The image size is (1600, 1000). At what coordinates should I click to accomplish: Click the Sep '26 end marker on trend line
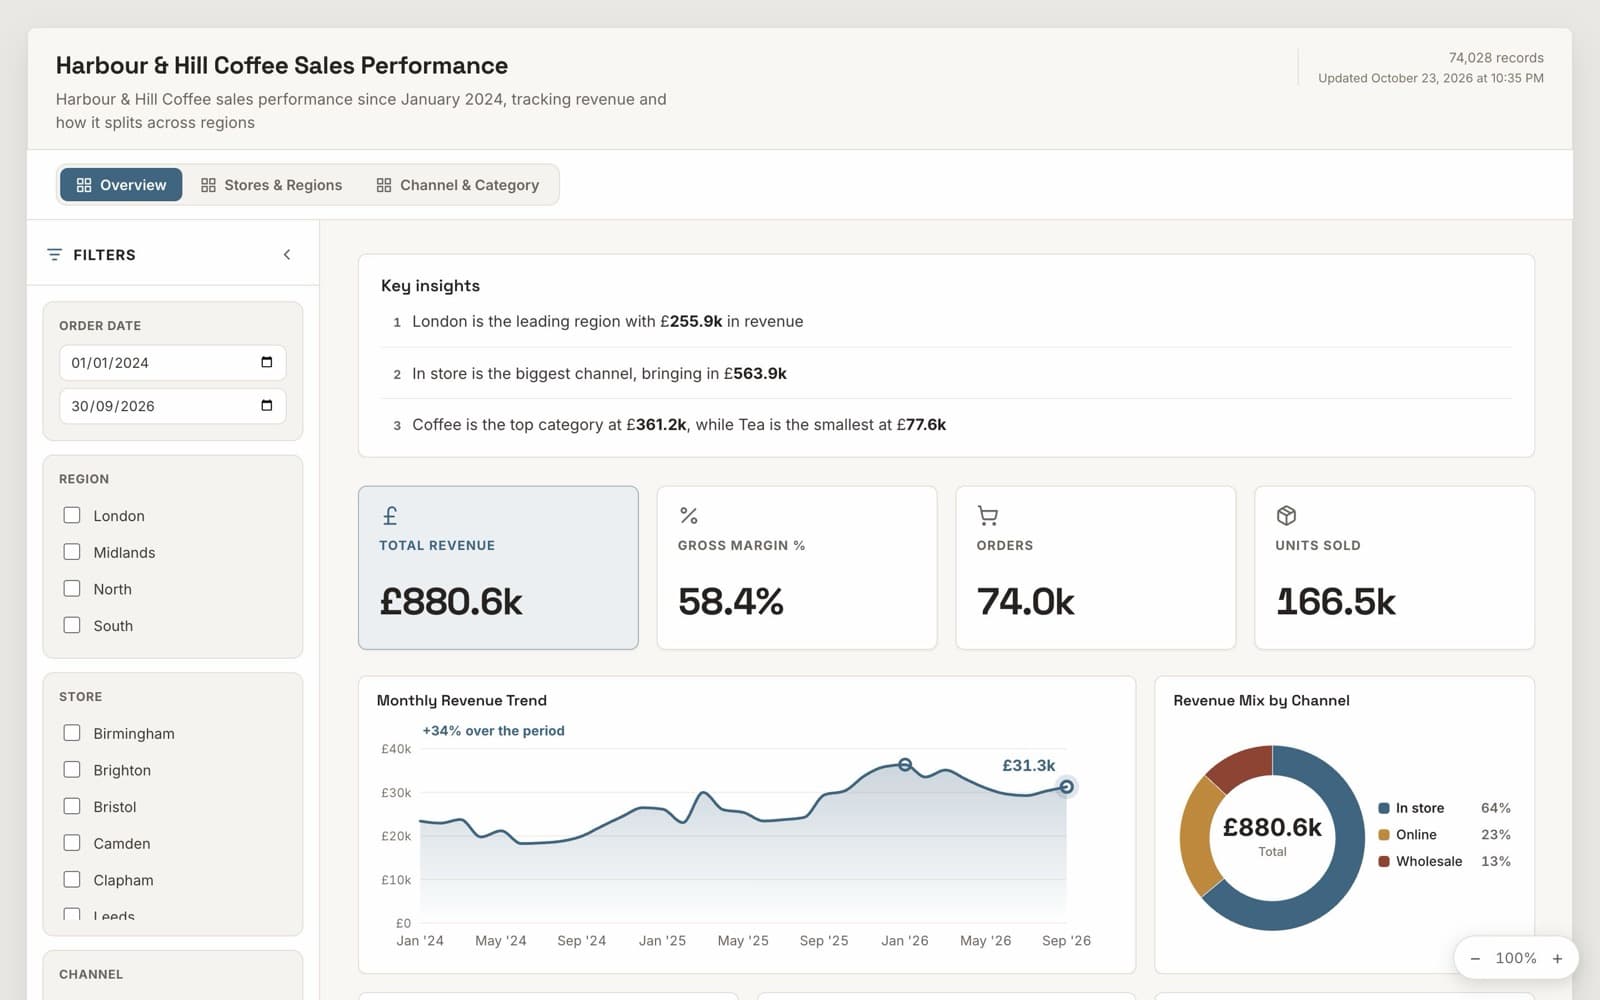1067,787
